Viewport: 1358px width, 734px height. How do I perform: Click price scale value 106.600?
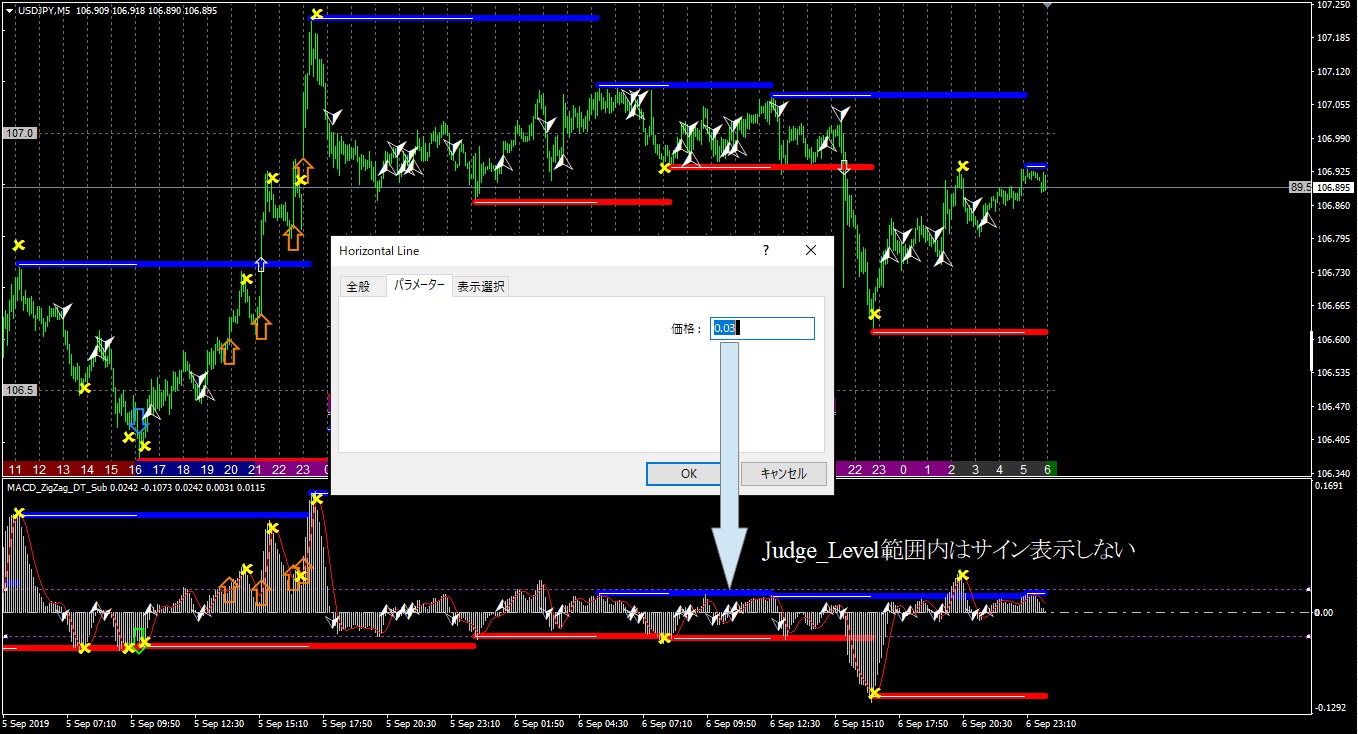(1332, 339)
